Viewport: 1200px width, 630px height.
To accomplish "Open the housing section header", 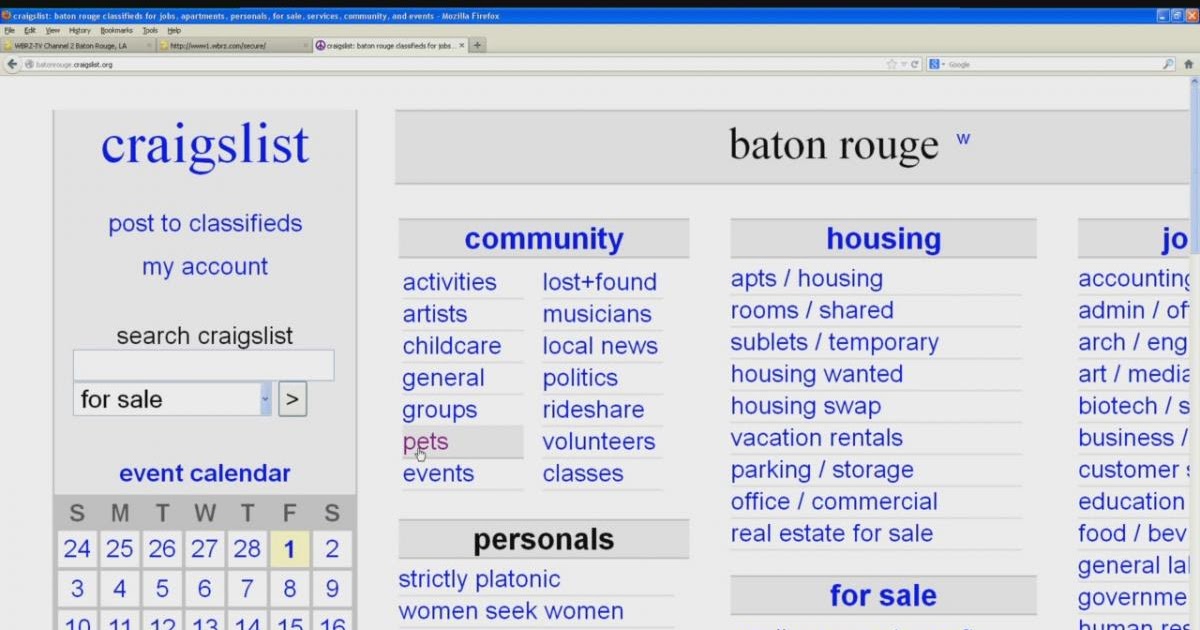I will point(884,239).
